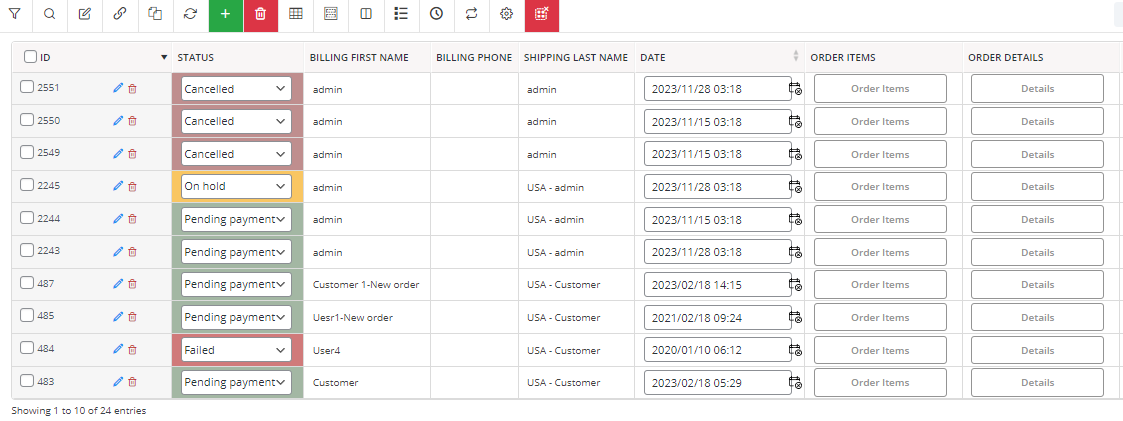Screen dimensions: 1123x421
Task: Edit order 483 with the pencil icon
Action: (118, 382)
